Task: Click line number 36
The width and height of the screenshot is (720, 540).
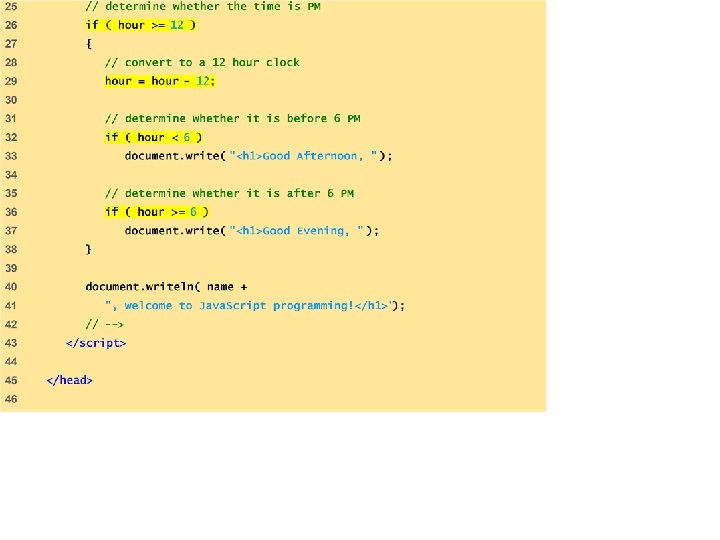Action: click(11, 212)
